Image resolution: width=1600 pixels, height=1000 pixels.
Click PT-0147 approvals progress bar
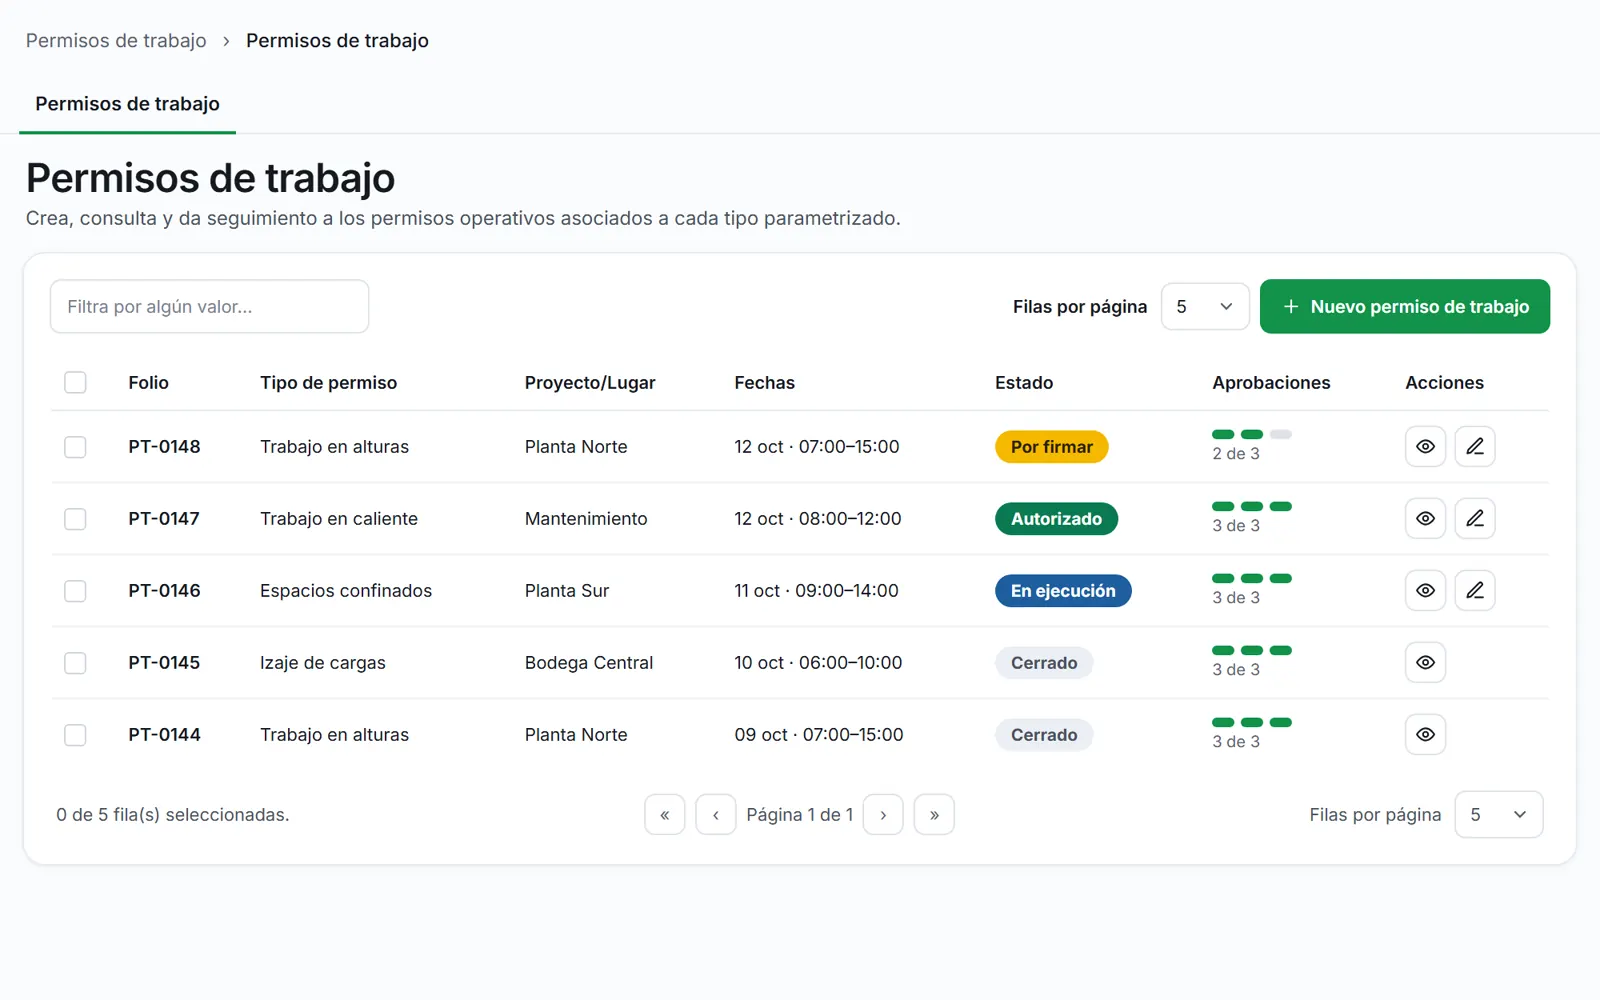pyautogui.click(x=1252, y=506)
